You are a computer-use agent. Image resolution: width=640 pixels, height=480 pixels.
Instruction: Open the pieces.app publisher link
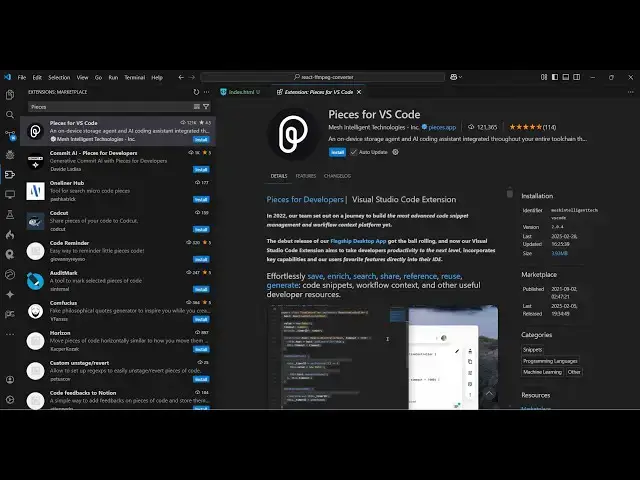click(442, 127)
